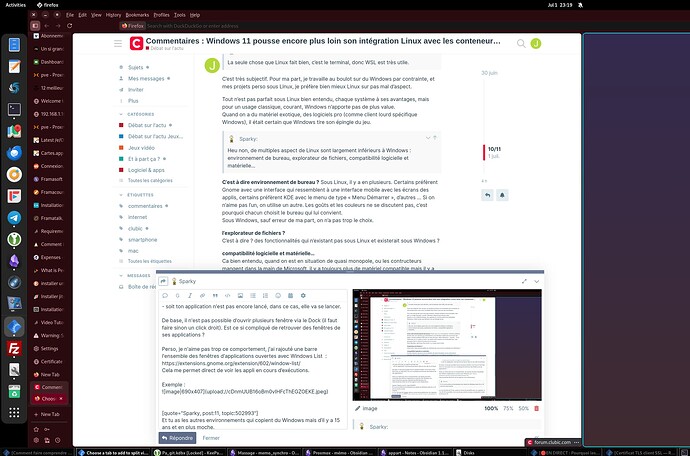Open the History menu
690x456 pixels.
[x=113, y=15]
